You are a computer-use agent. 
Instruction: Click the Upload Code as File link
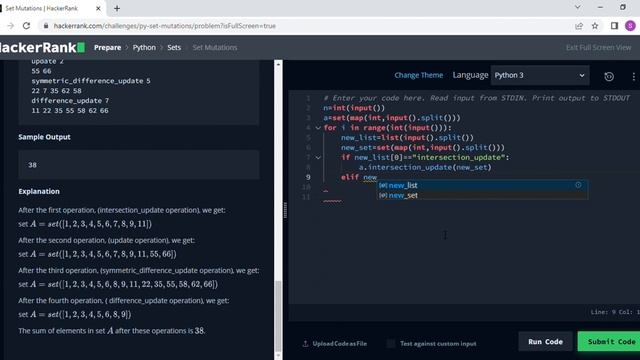(340, 343)
